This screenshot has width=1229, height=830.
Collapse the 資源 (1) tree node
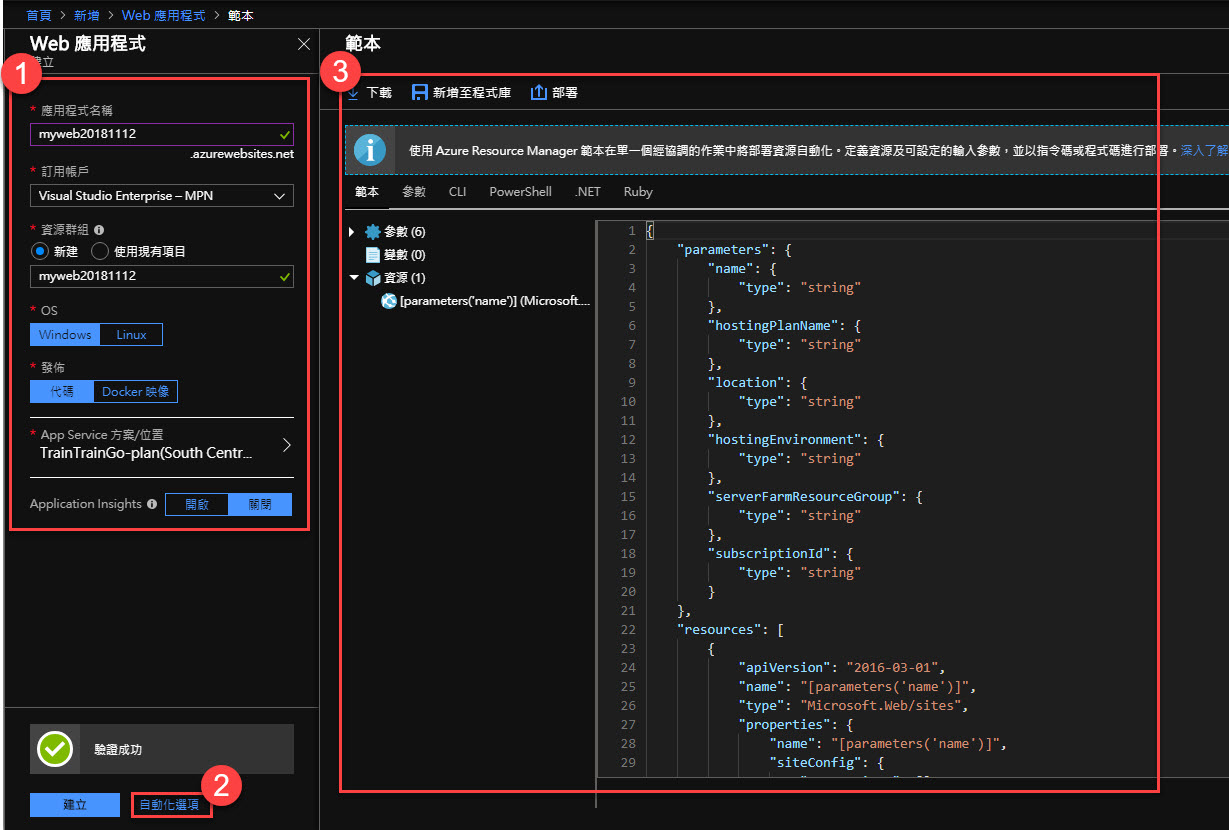coord(354,278)
